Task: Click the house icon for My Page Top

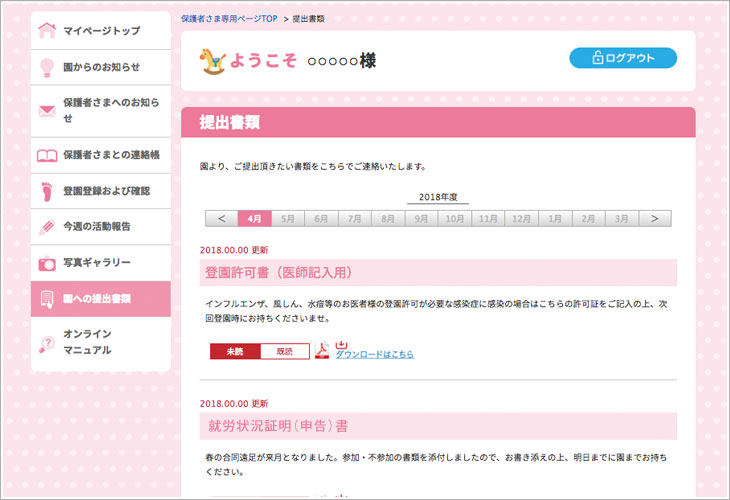Action: tap(47, 30)
